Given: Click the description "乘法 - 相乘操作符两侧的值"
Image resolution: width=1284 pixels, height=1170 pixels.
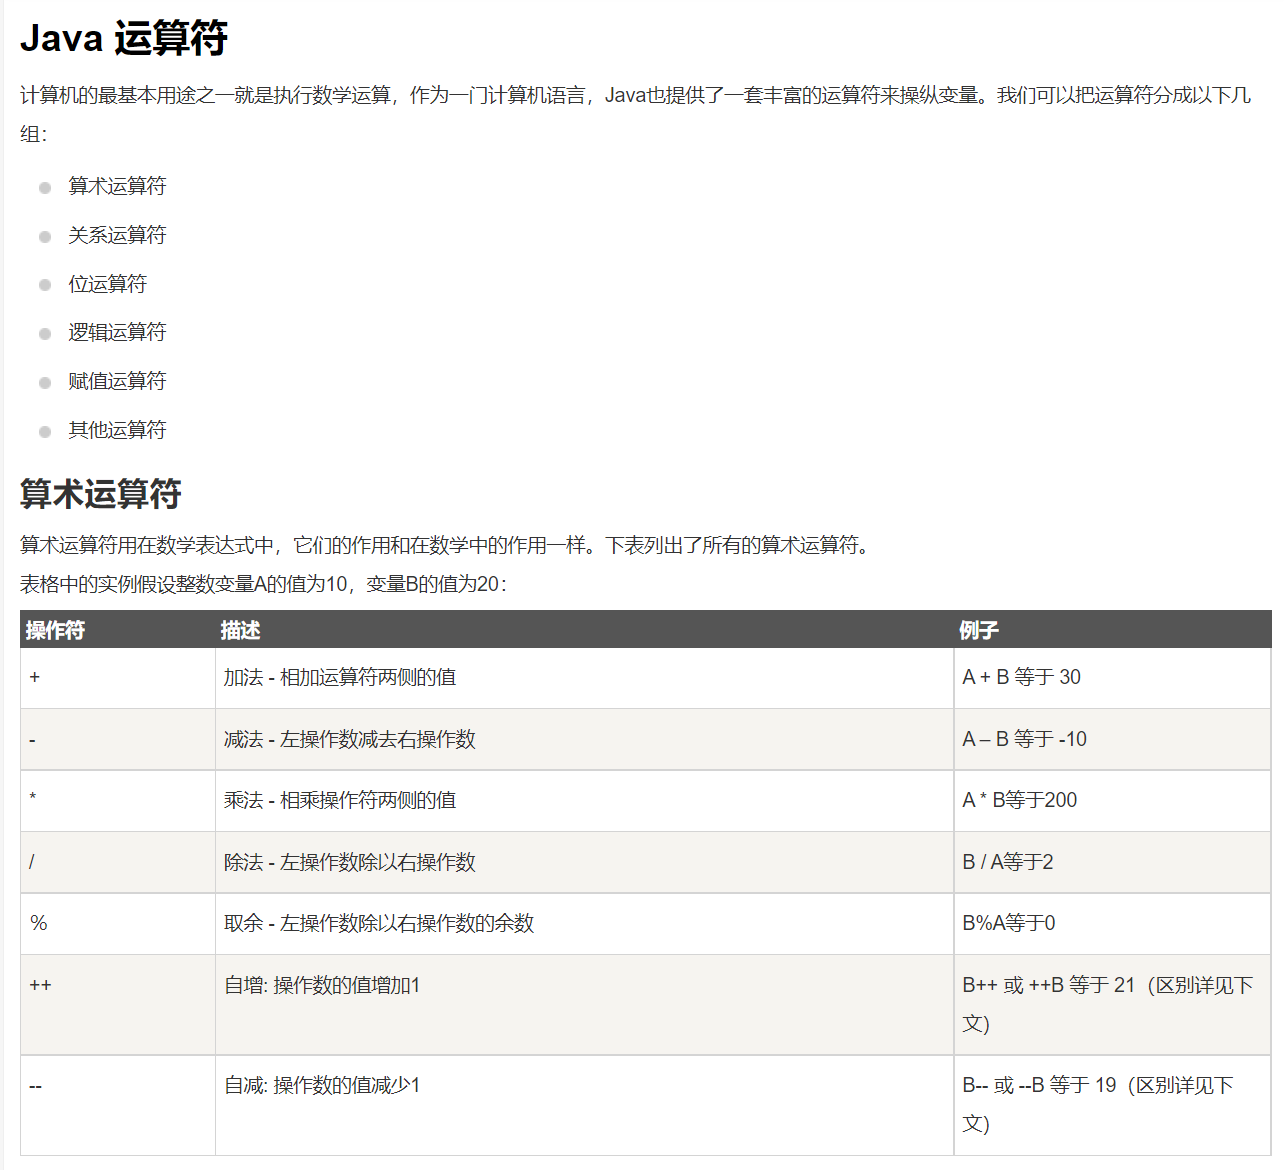Looking at the screenshot, I should pyautogui.click(x=340, y=800).
